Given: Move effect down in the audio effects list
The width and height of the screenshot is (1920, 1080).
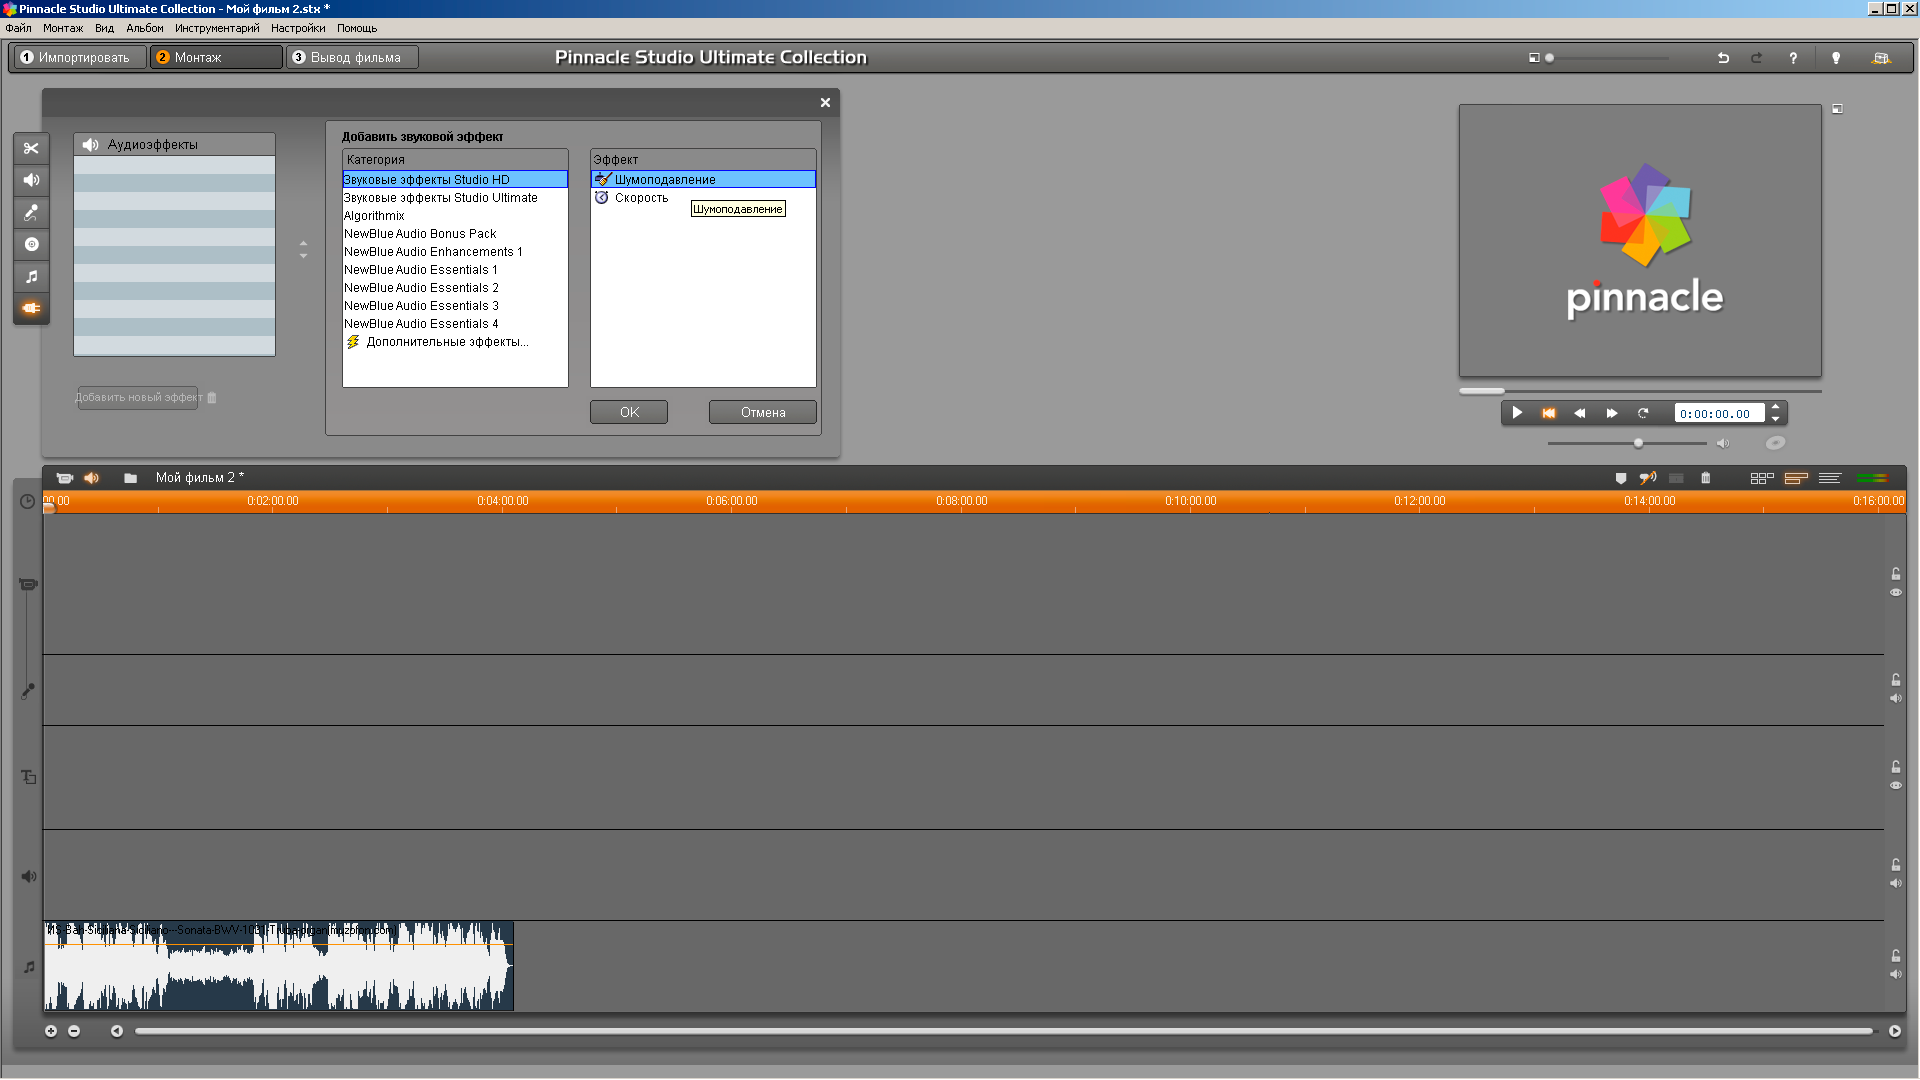Looking at the screenshot, I should point(303,256).
